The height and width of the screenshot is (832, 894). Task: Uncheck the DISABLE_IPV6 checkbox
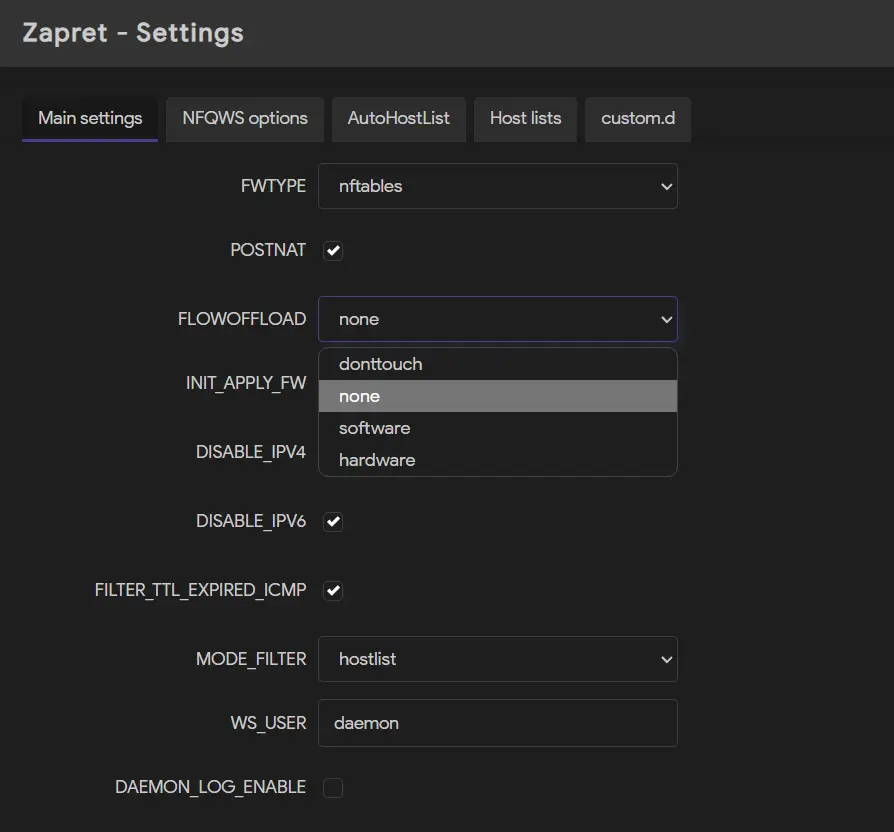pos(333,521)
